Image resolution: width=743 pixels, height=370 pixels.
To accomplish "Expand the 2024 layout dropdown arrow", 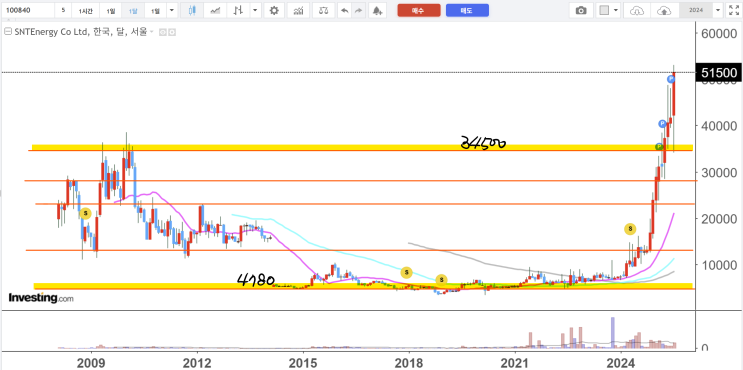I will [718, 10].
